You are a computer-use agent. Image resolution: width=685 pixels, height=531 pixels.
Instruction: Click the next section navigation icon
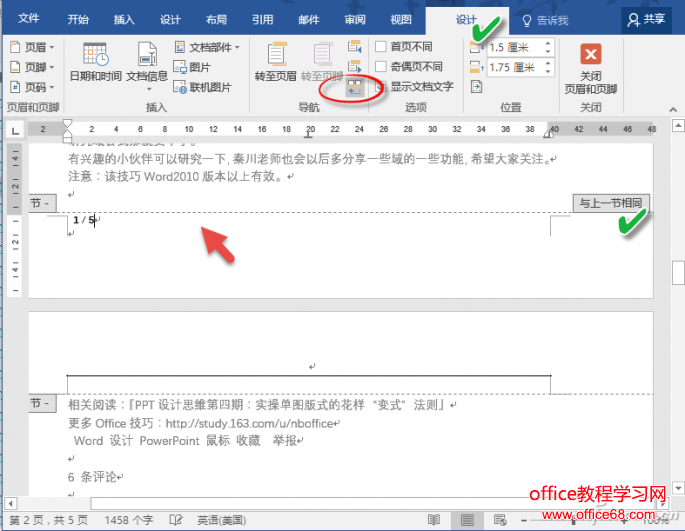click(354, 66)
